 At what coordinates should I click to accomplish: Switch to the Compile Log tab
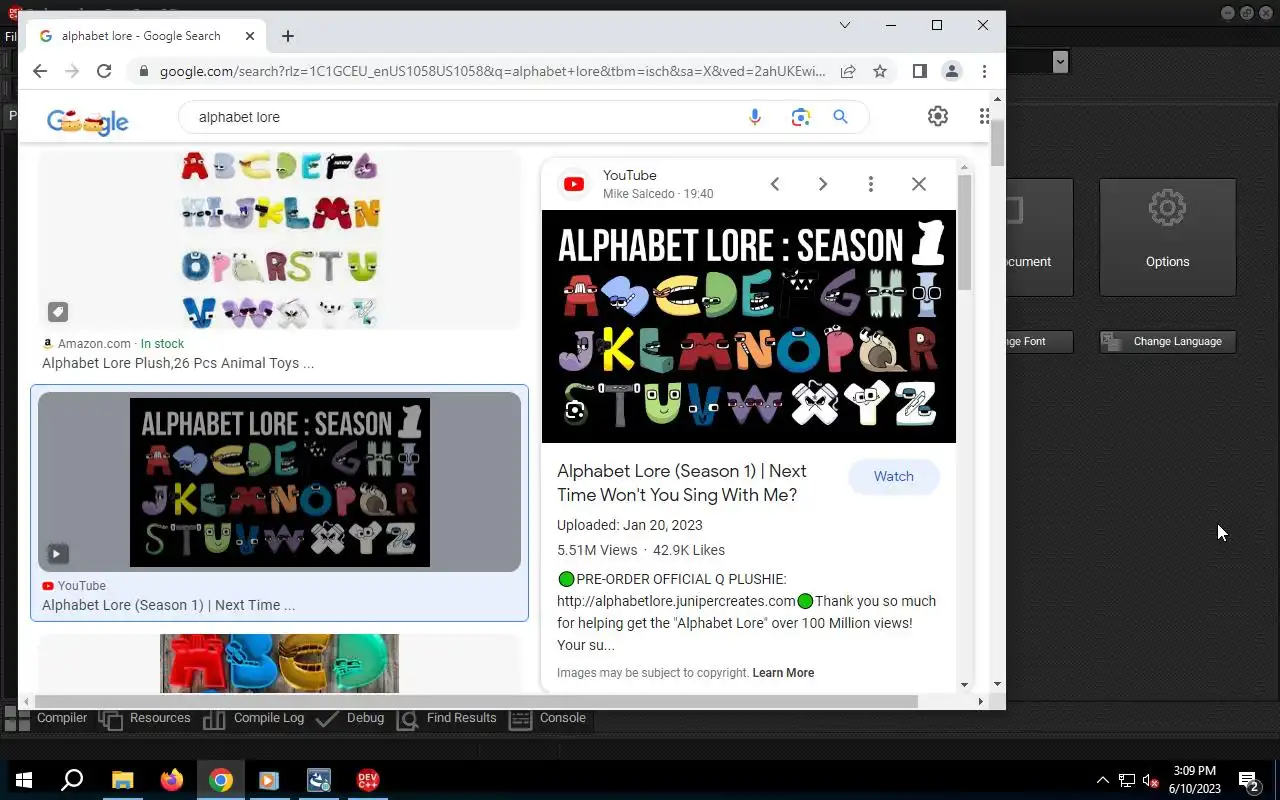pos(254,718)
